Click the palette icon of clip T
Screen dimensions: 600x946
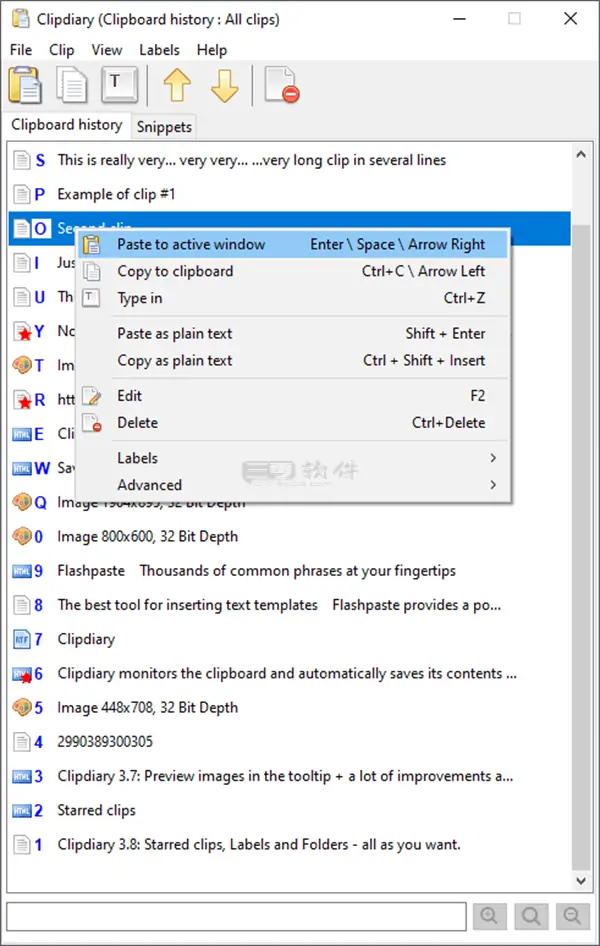(x=22, y=366)
